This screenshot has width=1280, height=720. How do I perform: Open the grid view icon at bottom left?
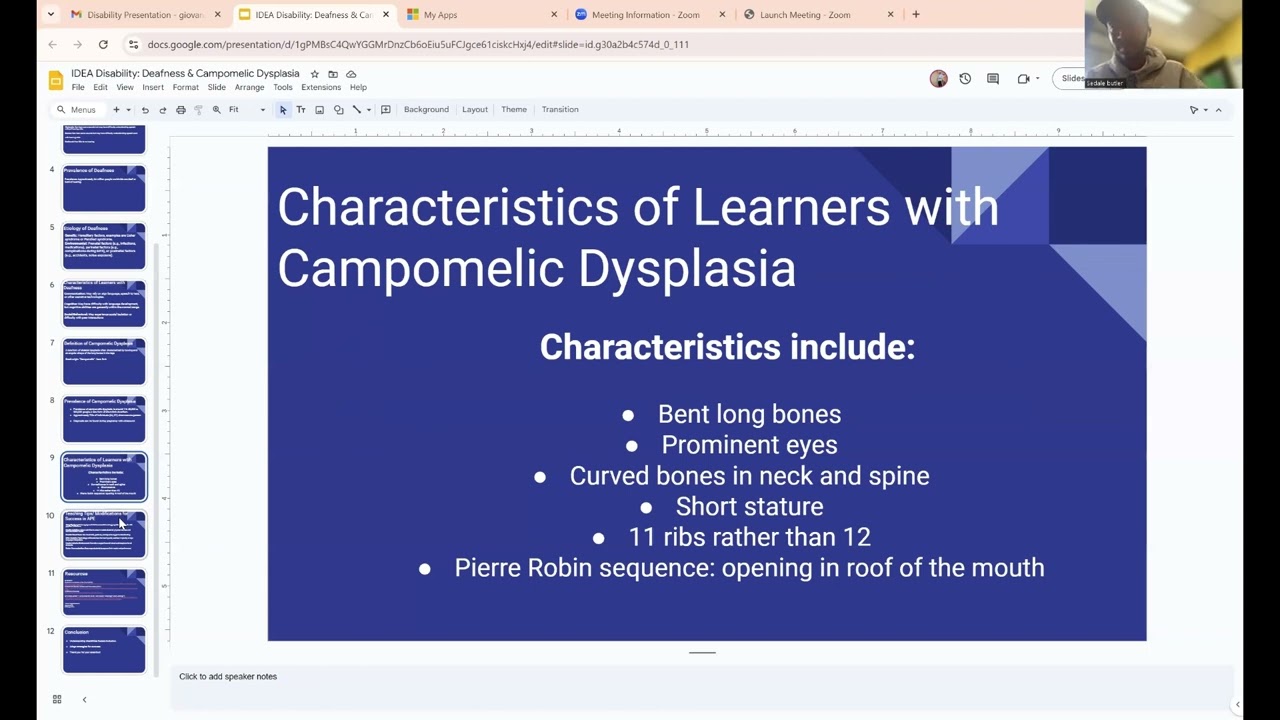pos(57,699)
